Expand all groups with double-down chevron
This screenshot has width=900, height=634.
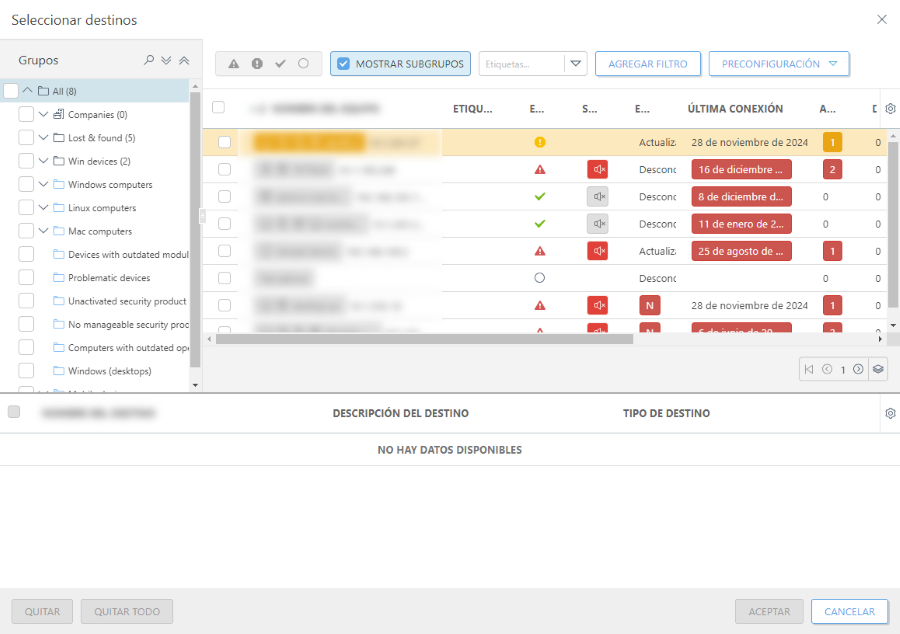tap(166, 61)
